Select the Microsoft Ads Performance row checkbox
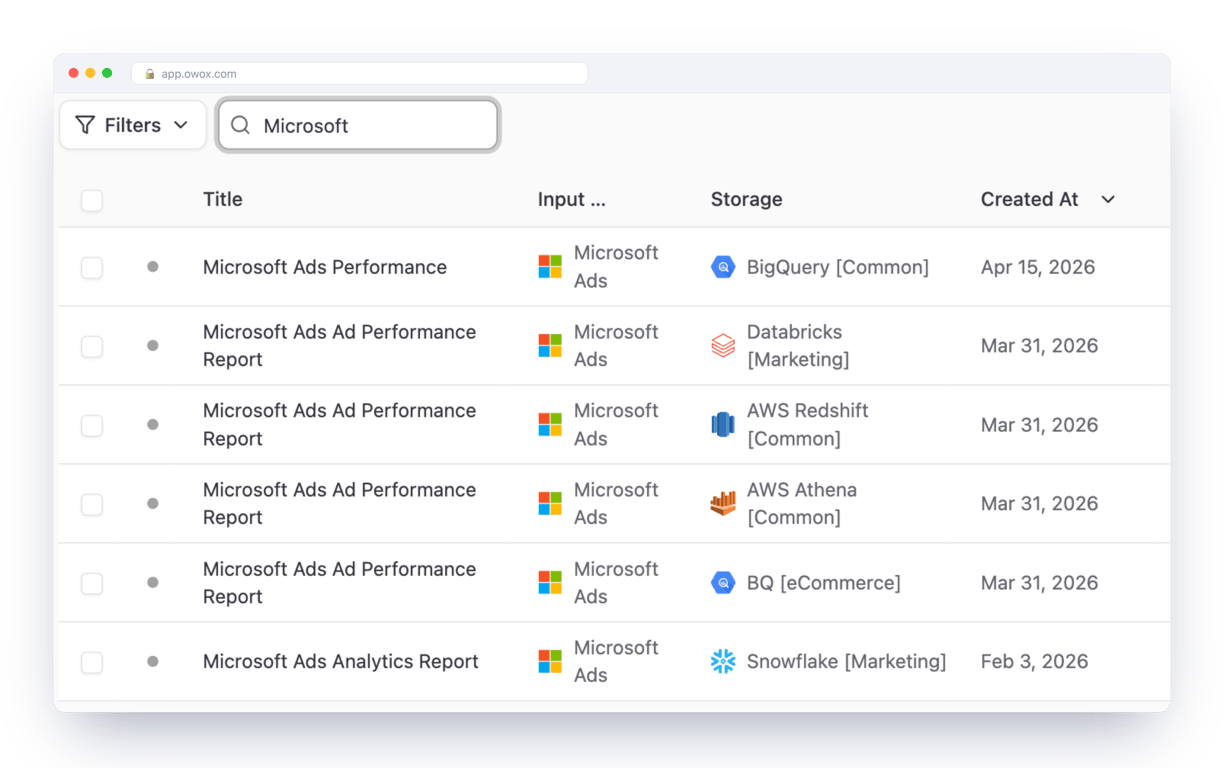The height and width of the screenshot is (768, 1224). click(92, 267)
